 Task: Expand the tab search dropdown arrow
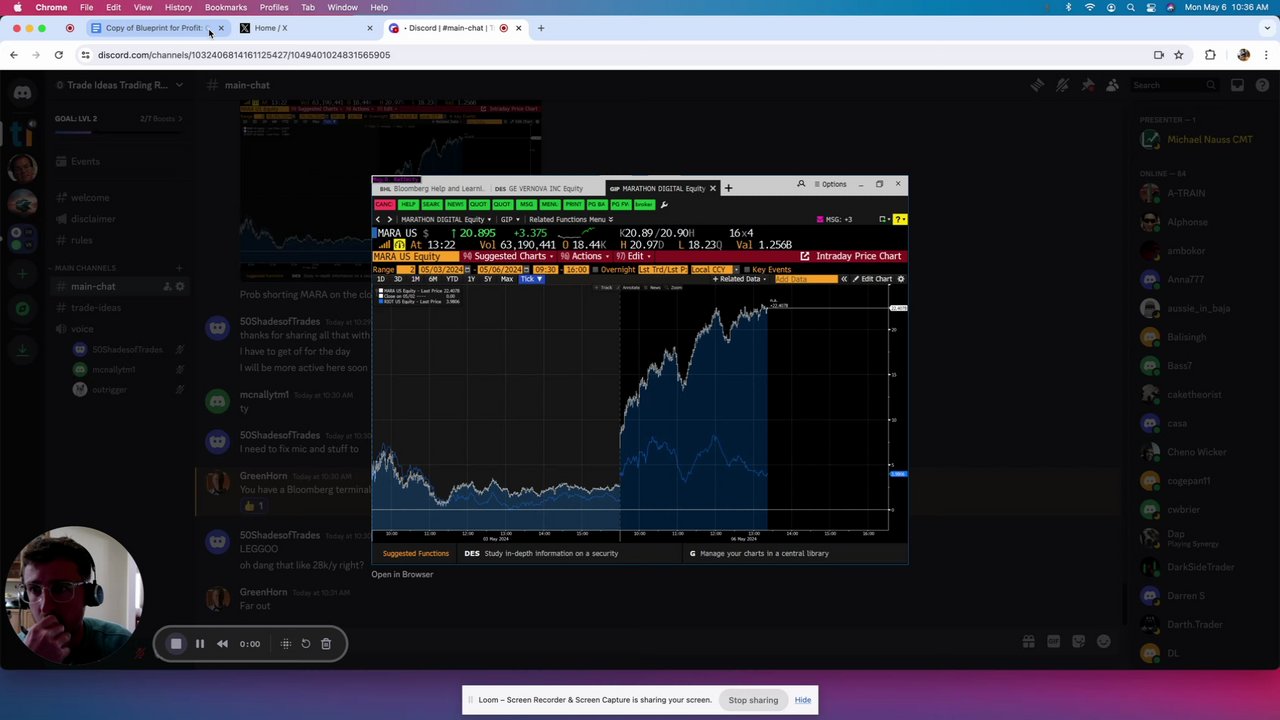(1266, 28)
